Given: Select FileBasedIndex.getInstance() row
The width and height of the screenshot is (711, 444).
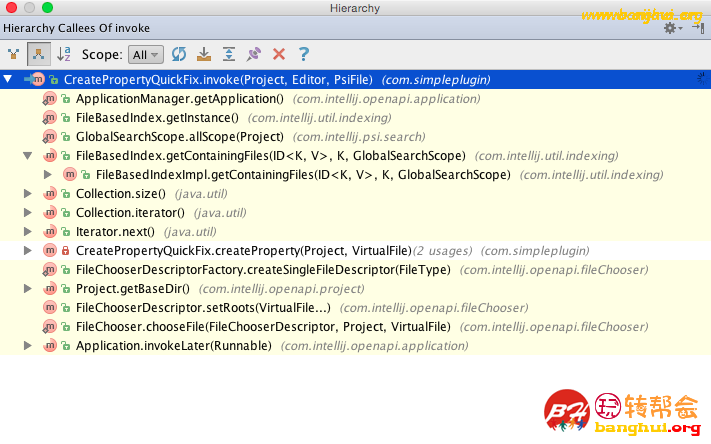Looking at the screenshot, I should point(356,117).
